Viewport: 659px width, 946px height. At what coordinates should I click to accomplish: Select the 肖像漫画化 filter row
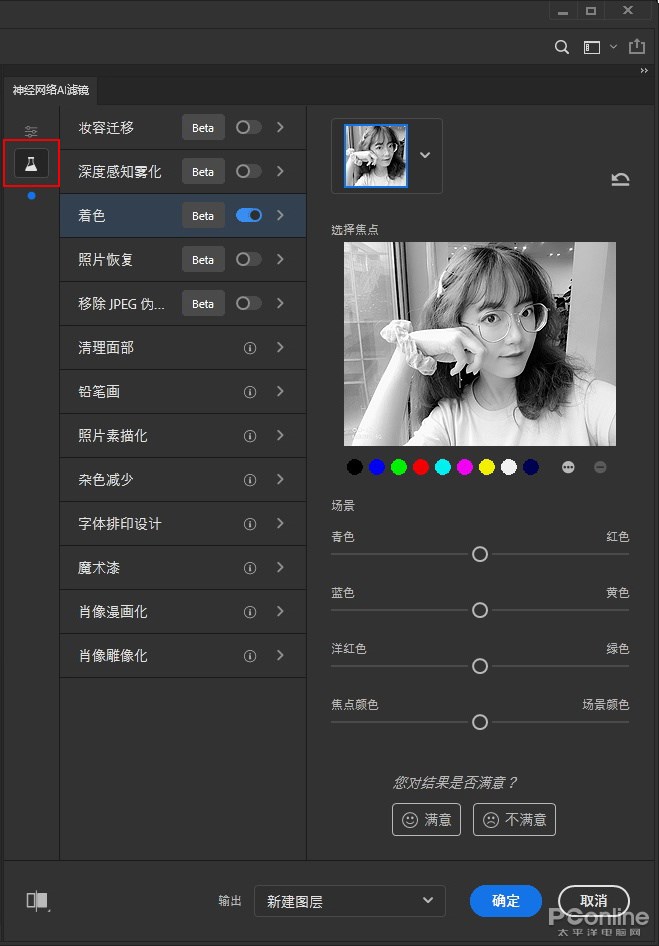(x=183, y=612)
